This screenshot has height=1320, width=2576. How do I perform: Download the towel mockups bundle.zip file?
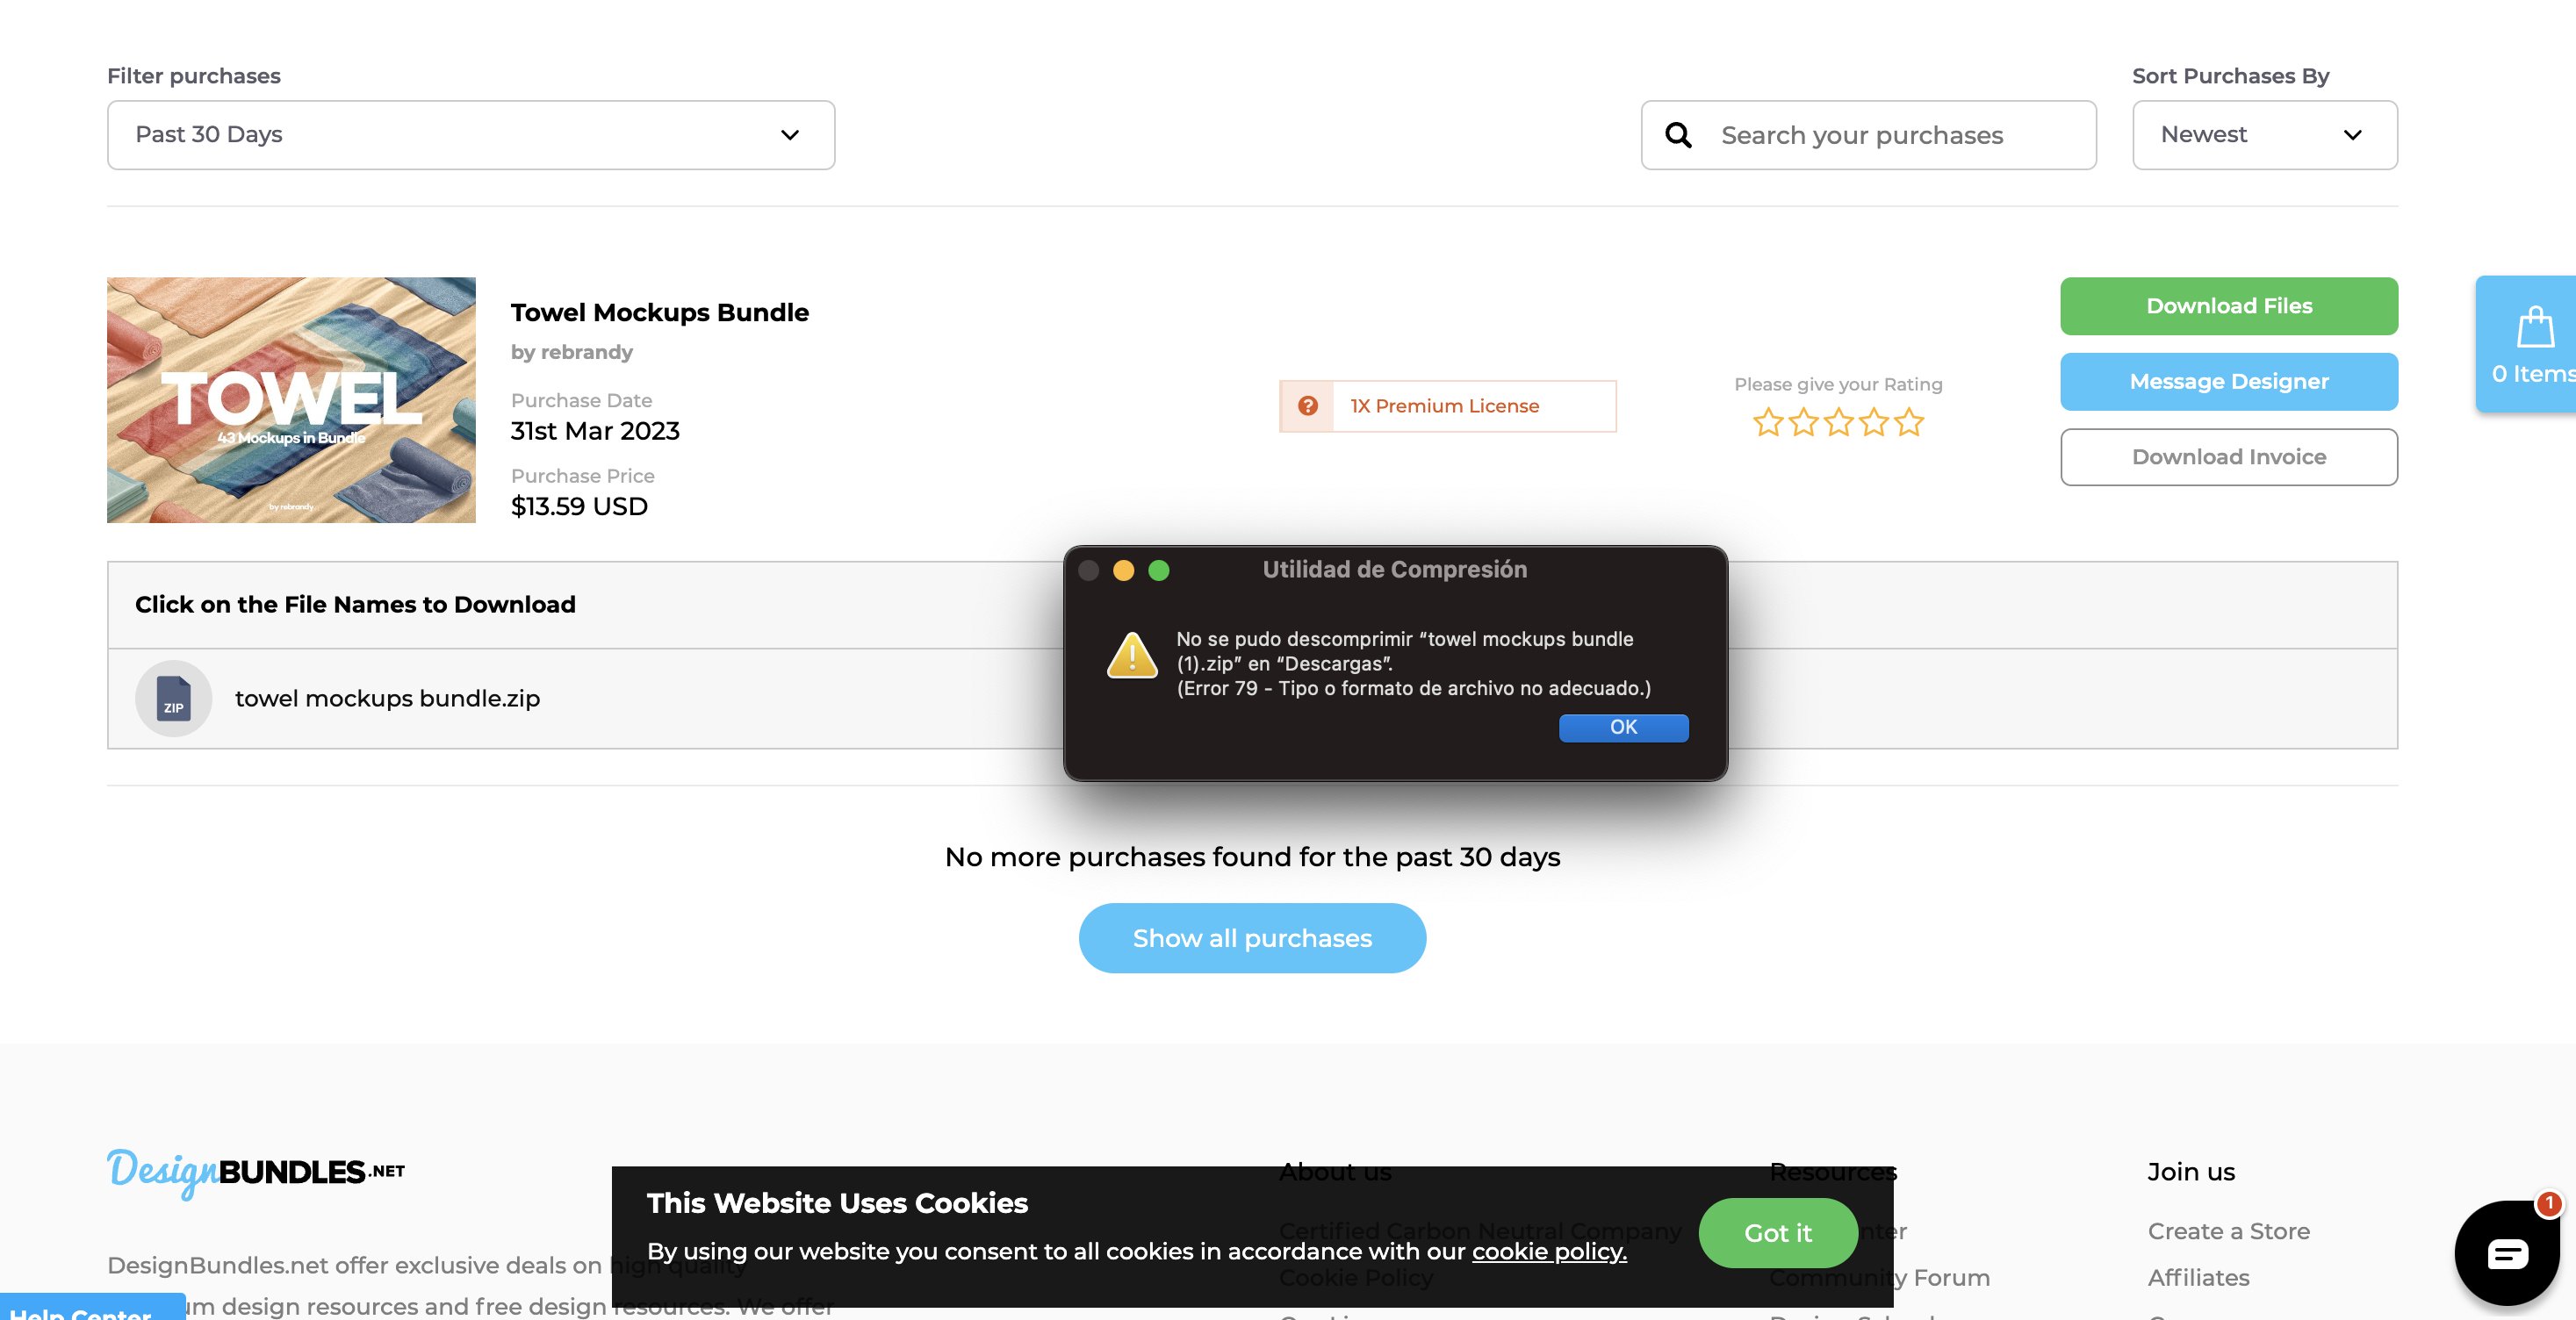point(387,698)
